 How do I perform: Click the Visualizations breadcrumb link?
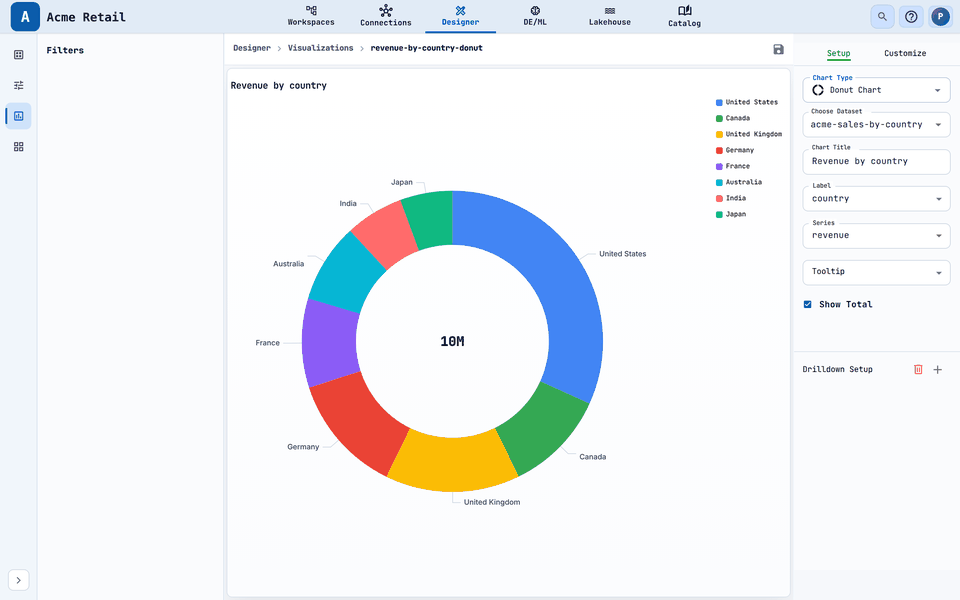pos(320,48)
